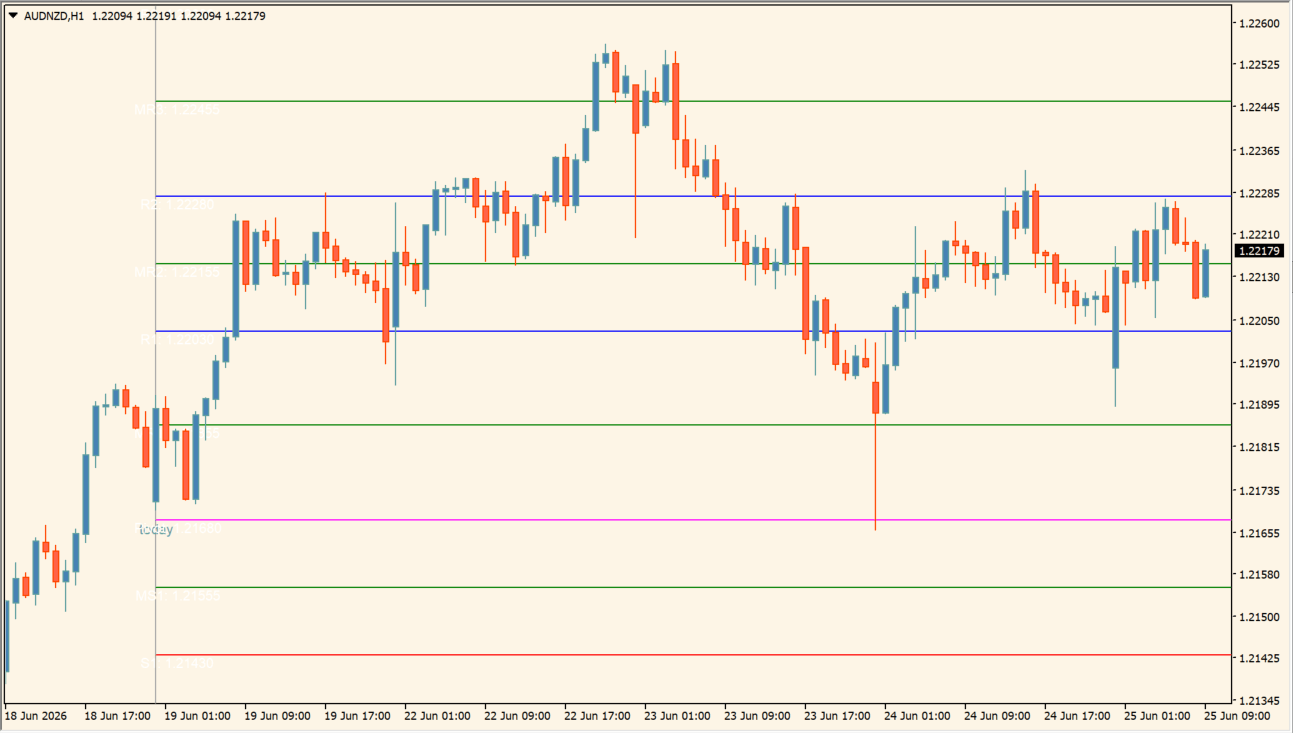Image resolution: width=1293 pixels, height=733 pixels.
Task: Click the 1.22445 price scale label
Action: (x=1258, y=107)
